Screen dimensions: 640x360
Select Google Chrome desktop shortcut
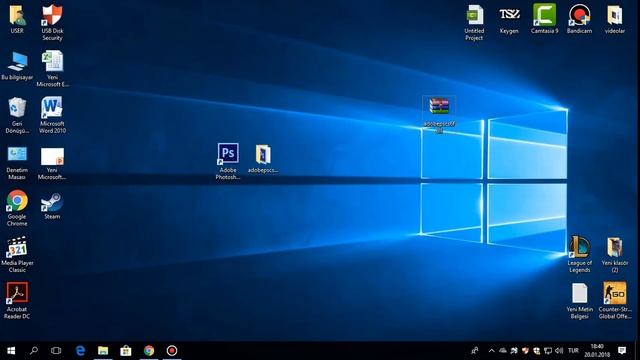17,208
